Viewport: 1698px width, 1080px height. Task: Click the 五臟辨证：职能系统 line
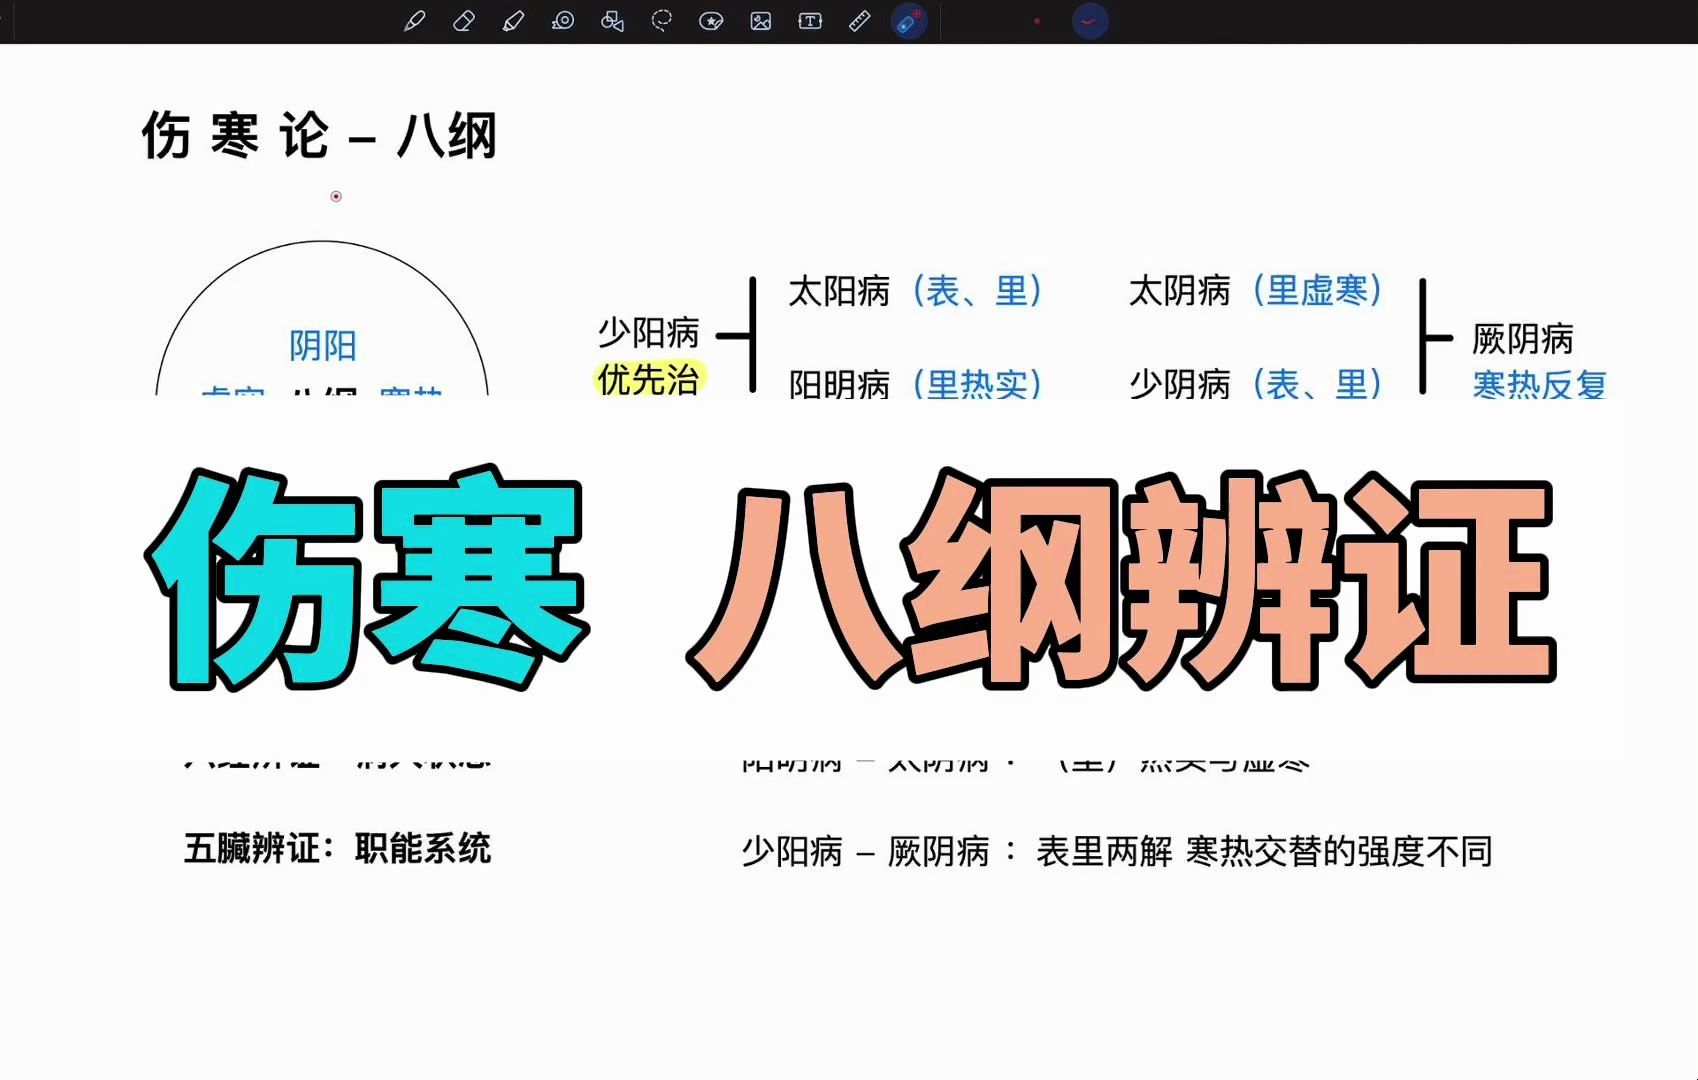[x=338, y=849]
